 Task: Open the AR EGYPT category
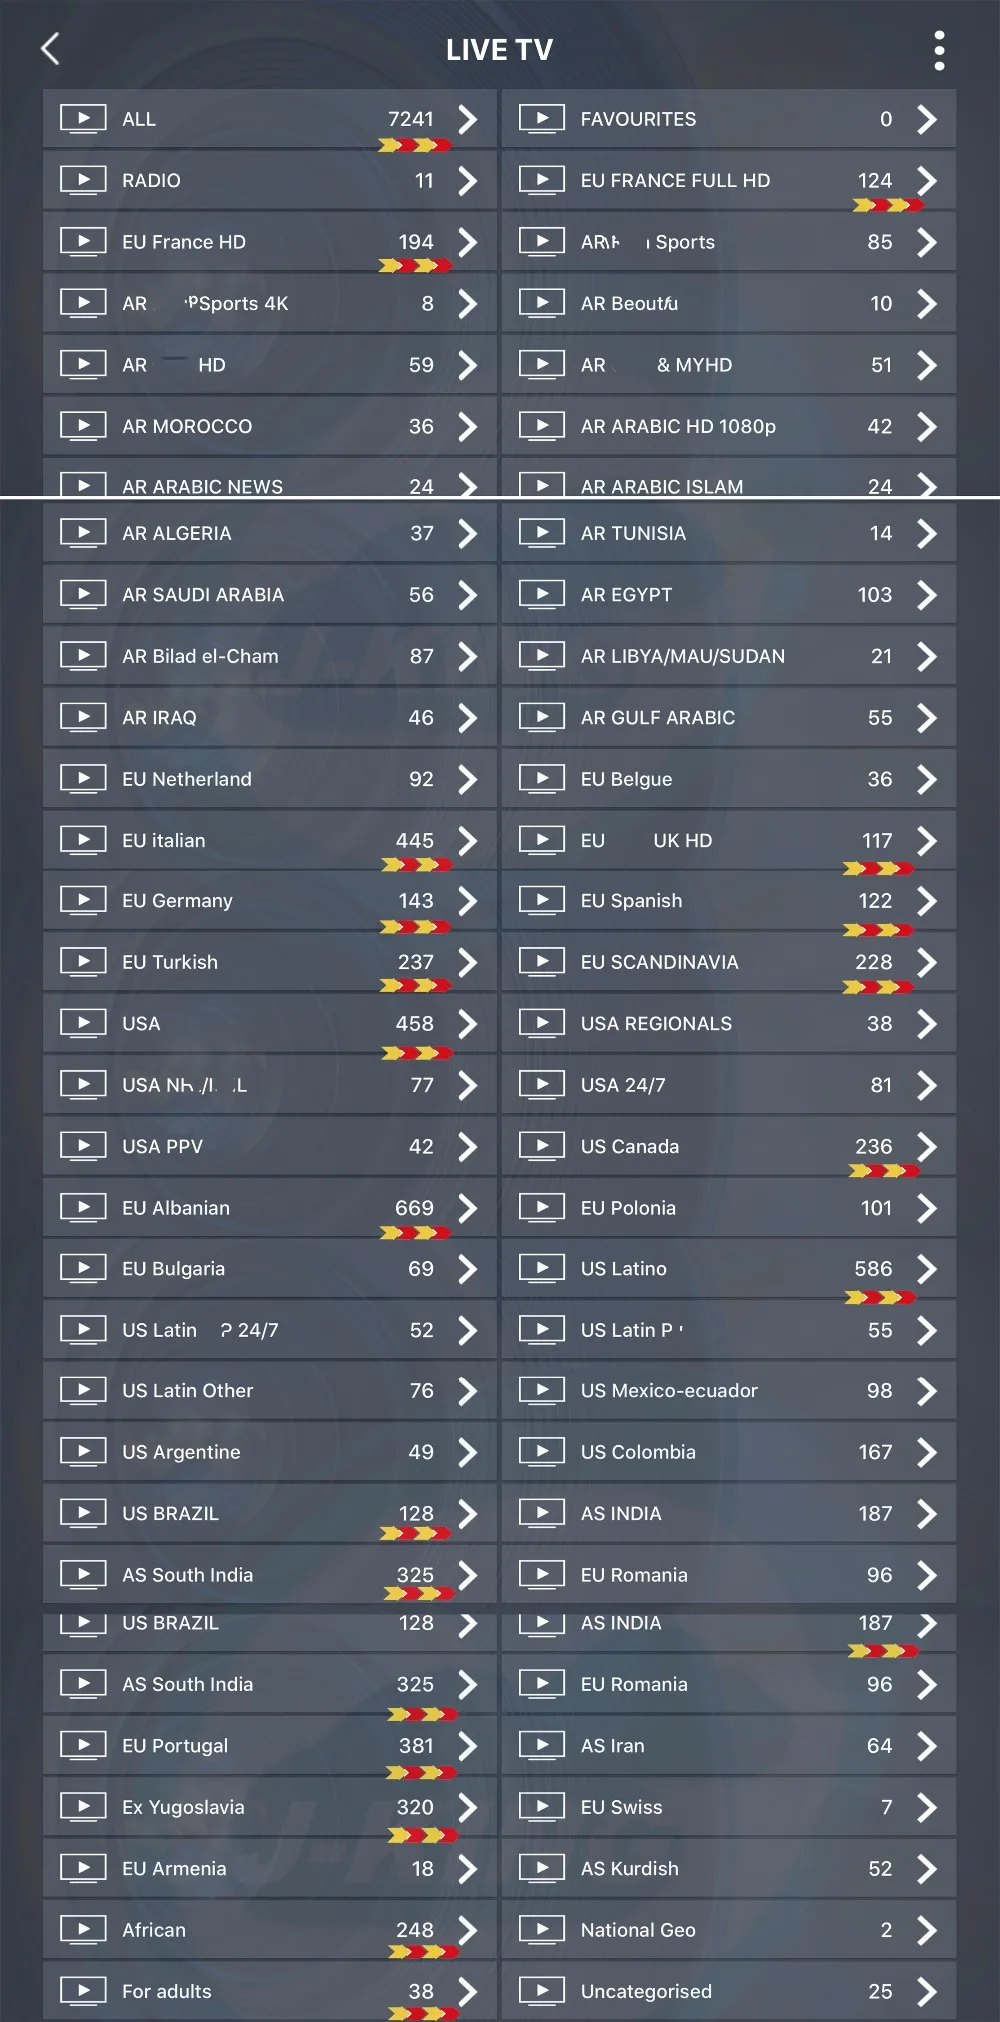click(729, 595)
